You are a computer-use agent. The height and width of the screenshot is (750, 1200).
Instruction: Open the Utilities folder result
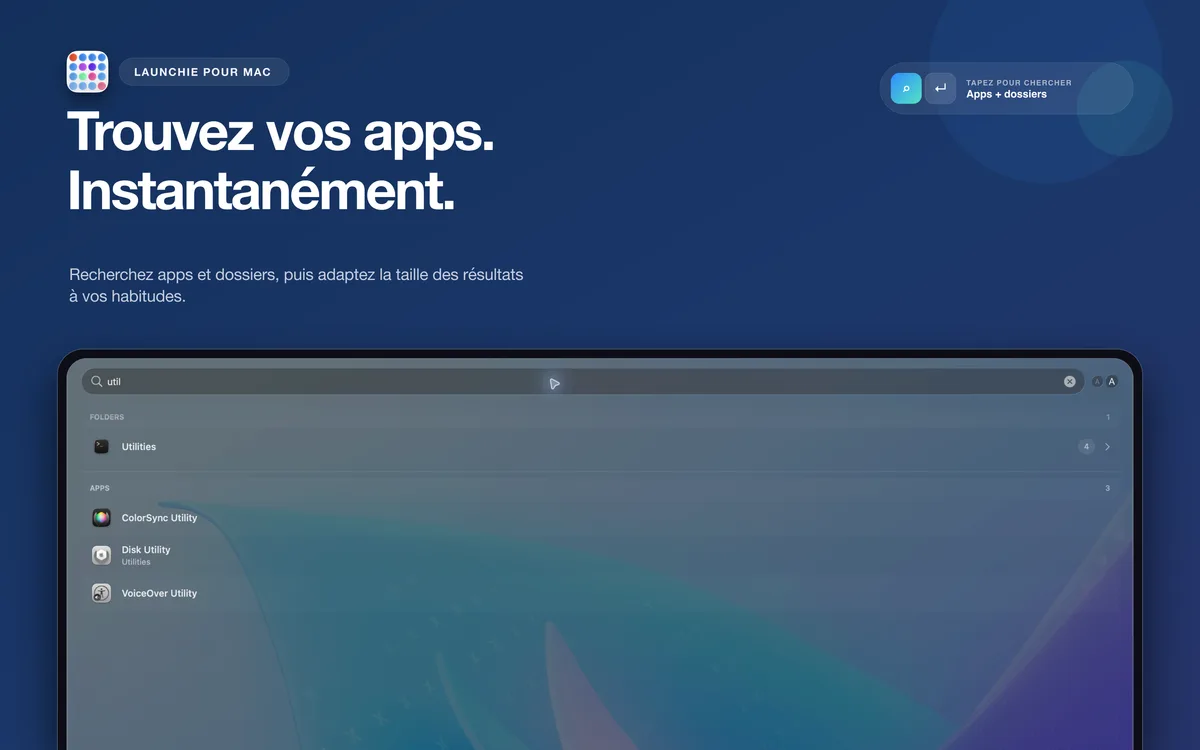coord(600,447)
